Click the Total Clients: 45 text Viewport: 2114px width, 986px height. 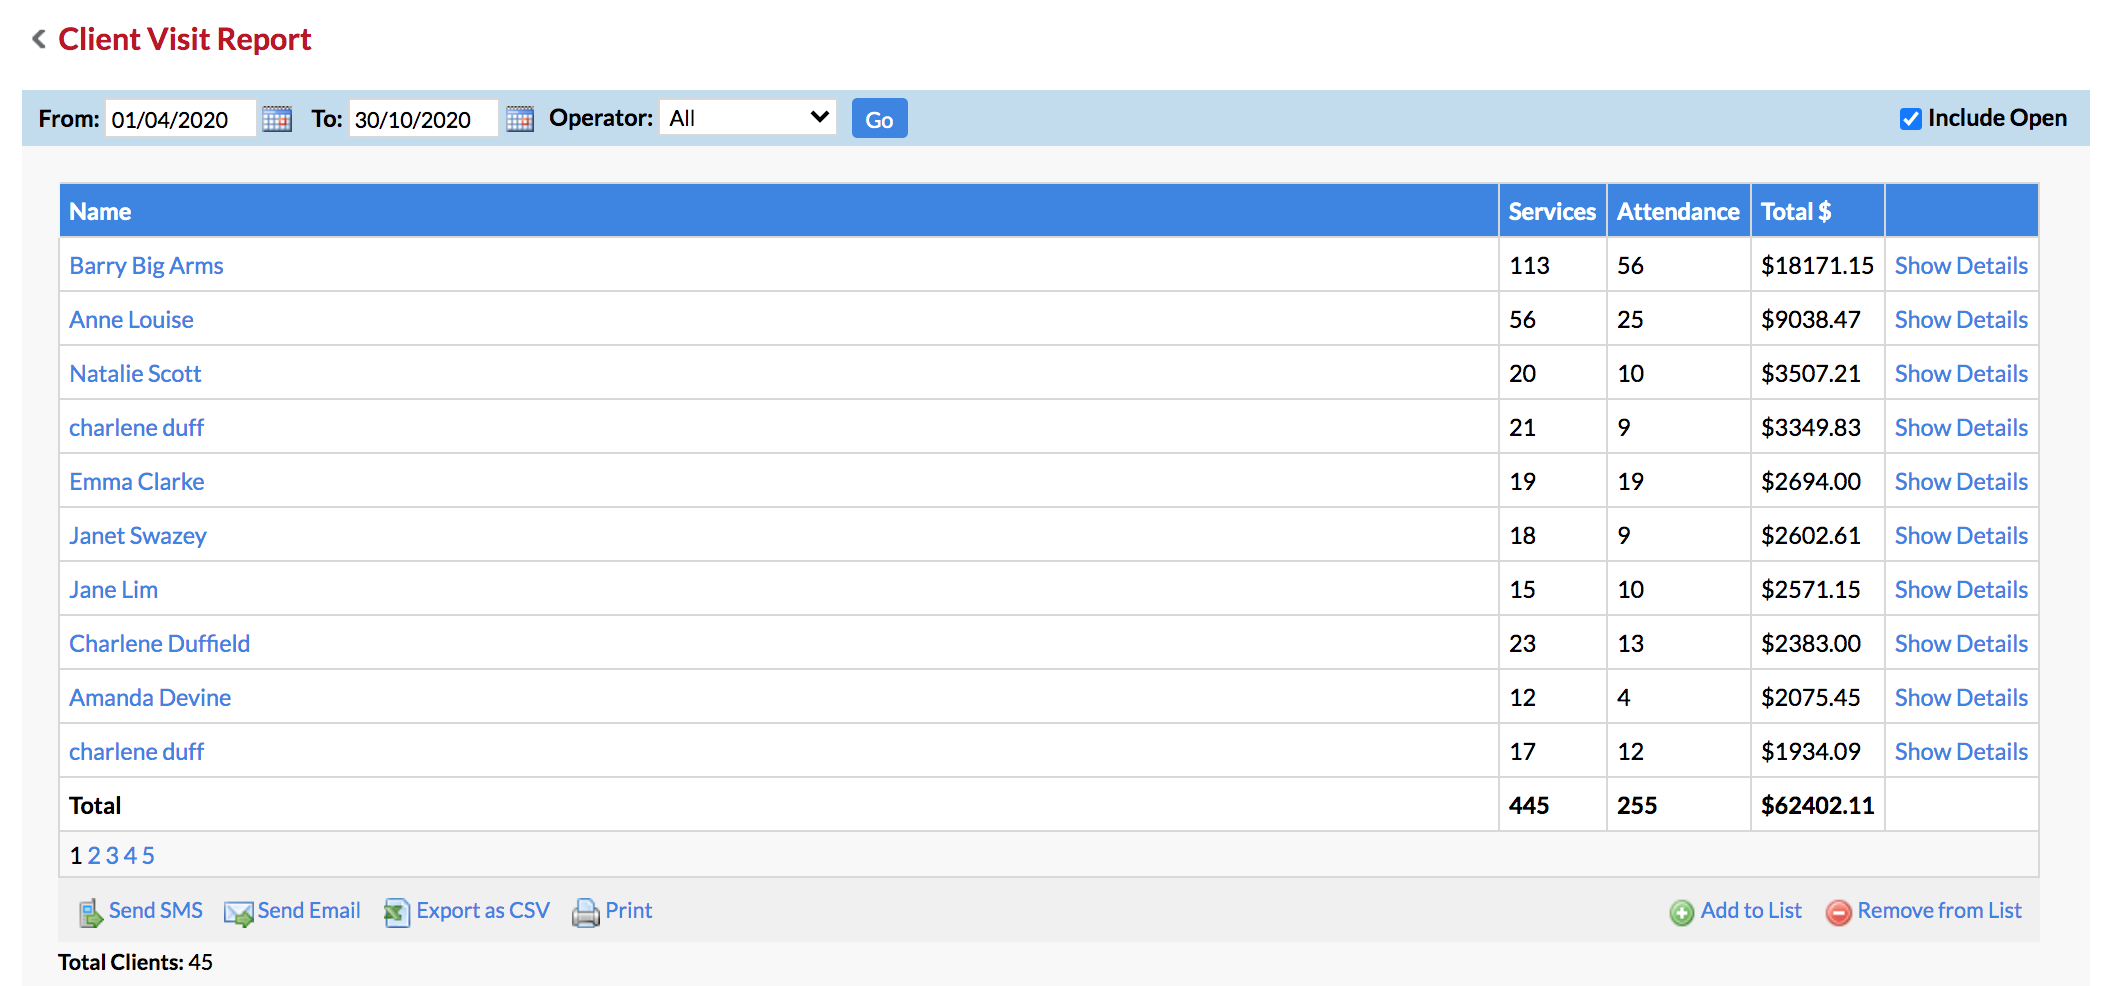[x=135, y=962]
